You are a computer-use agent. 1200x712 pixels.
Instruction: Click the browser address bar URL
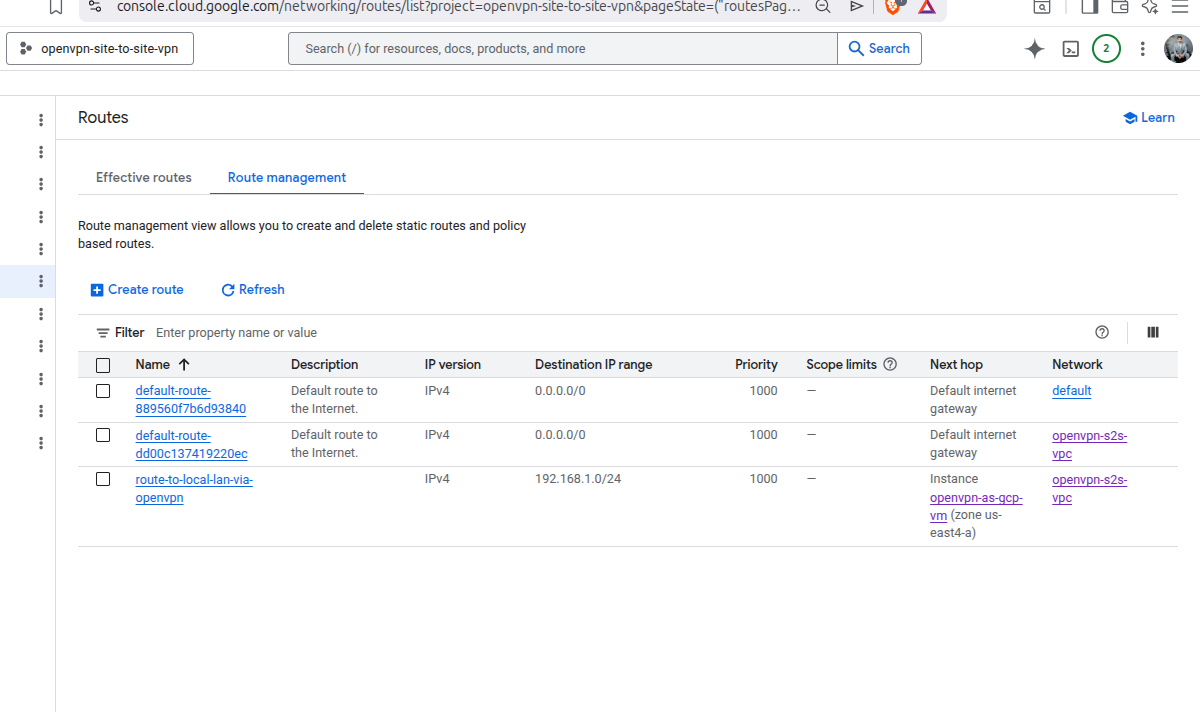pos(460,6)
